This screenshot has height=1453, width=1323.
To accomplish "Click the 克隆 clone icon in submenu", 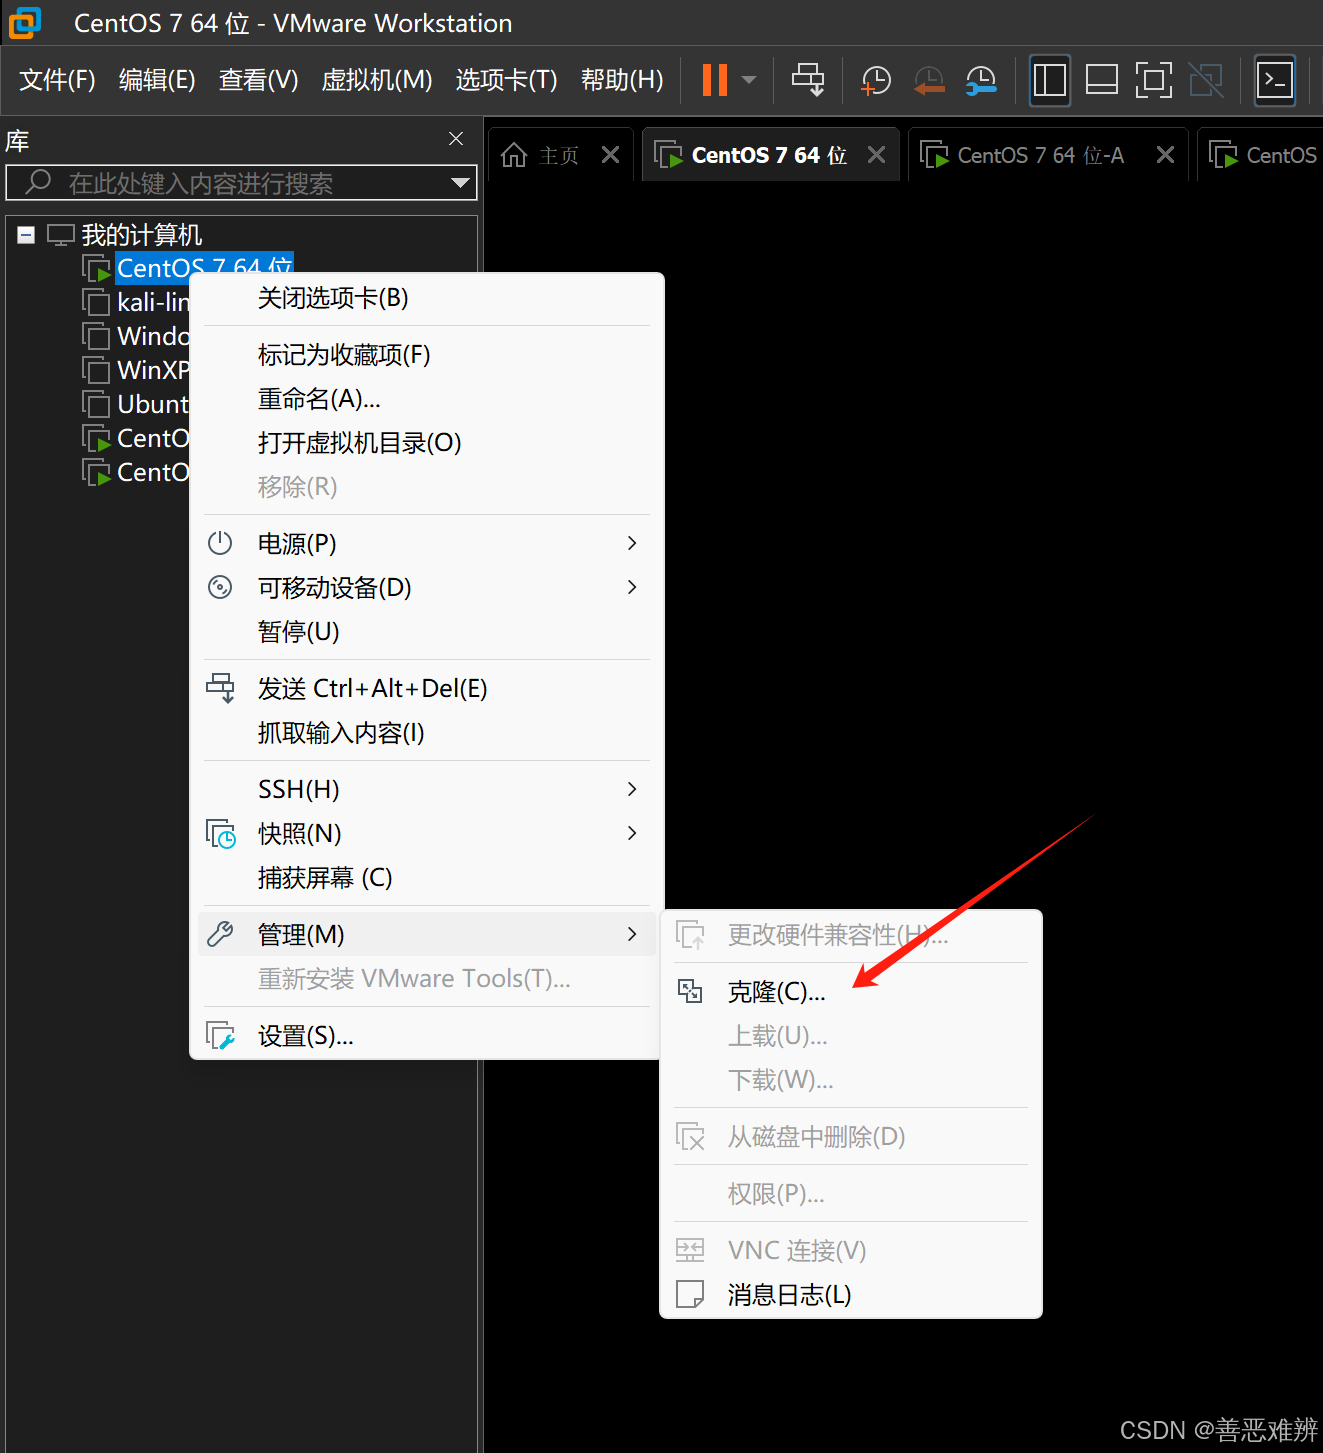I will tap(690, 991).
